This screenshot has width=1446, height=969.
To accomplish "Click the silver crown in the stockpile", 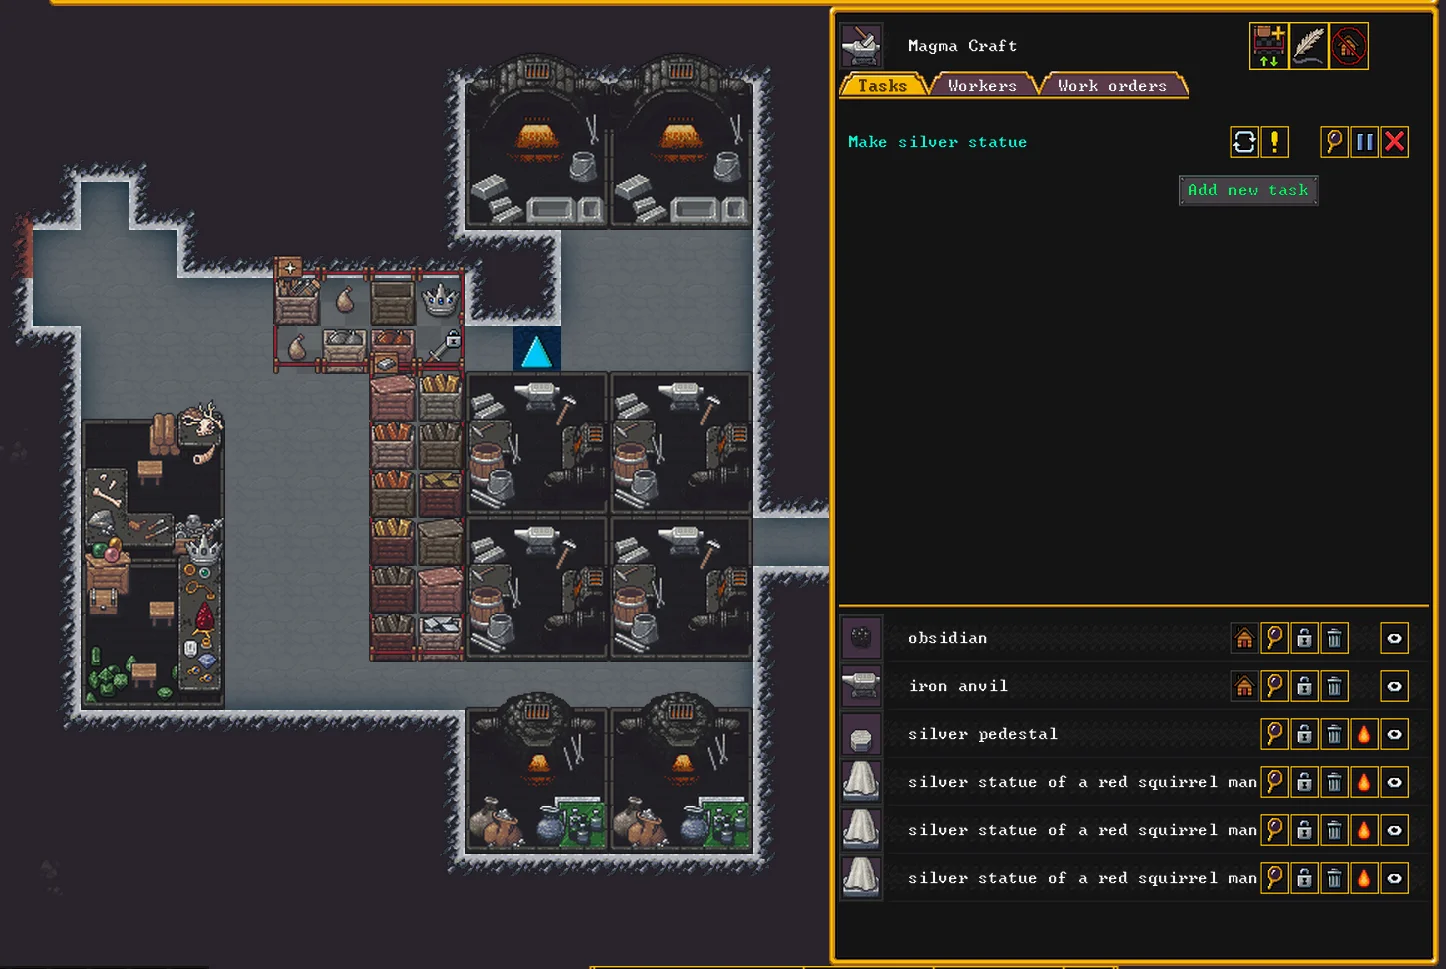I will tap(439, 298).
